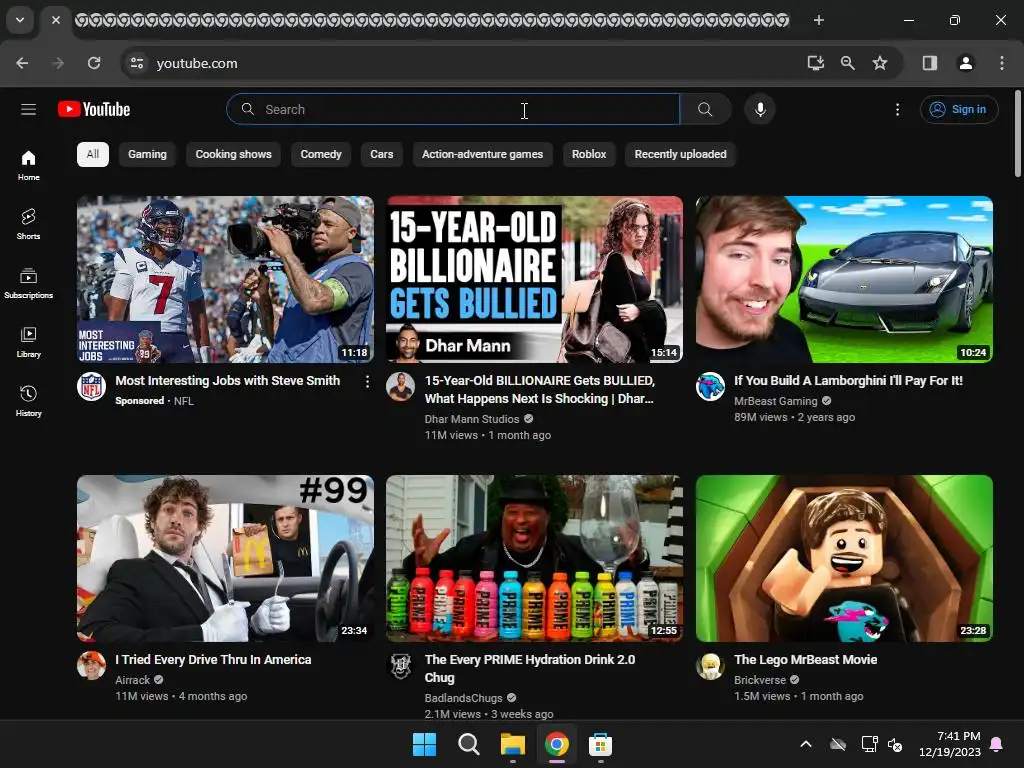Click the zoom magnifier icon in address bar

click(x=848, y=63)
